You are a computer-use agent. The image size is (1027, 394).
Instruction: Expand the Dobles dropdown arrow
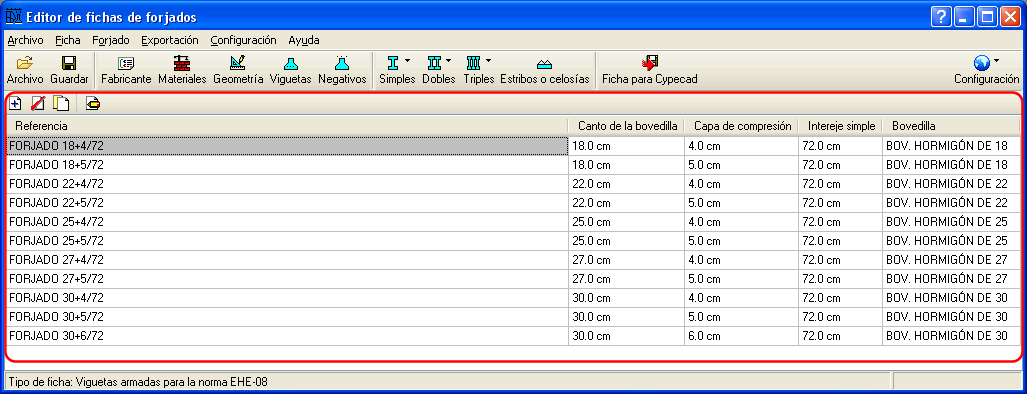click(x=449, y=61)
